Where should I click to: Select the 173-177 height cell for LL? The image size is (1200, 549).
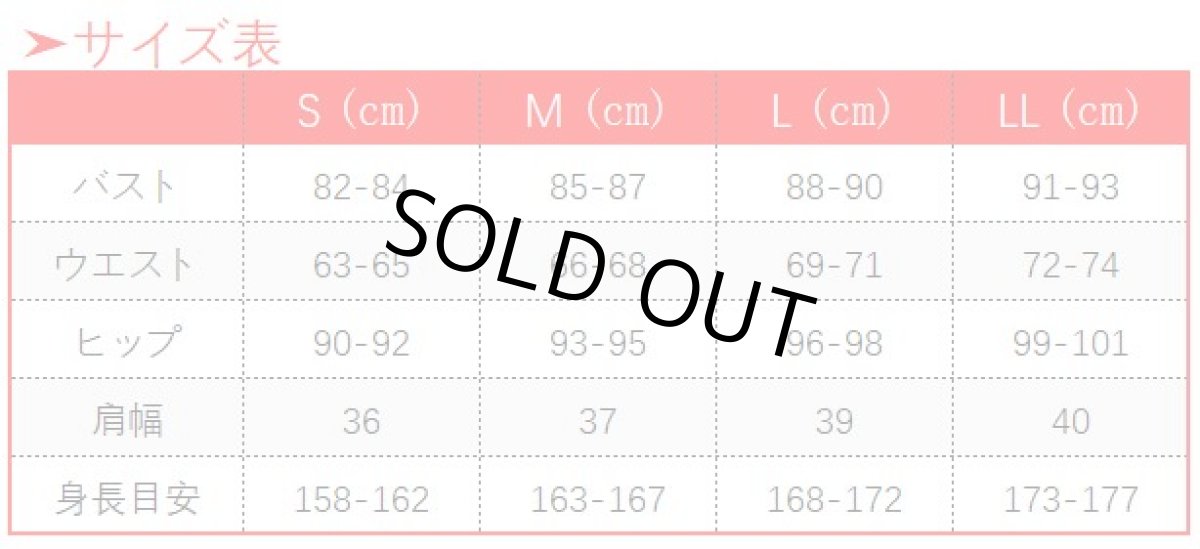[1070, 498]
